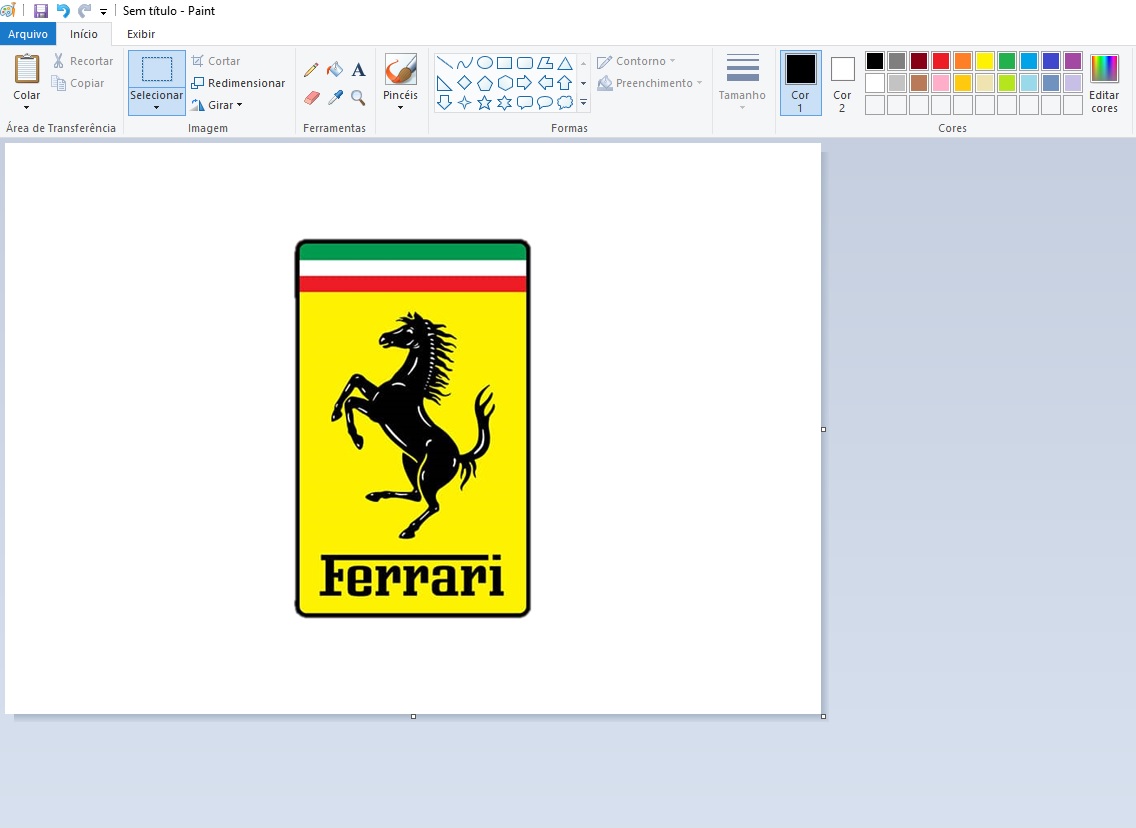1136x828 pixels.
Task: Choose the Up arrow shape
Action: 565,83
